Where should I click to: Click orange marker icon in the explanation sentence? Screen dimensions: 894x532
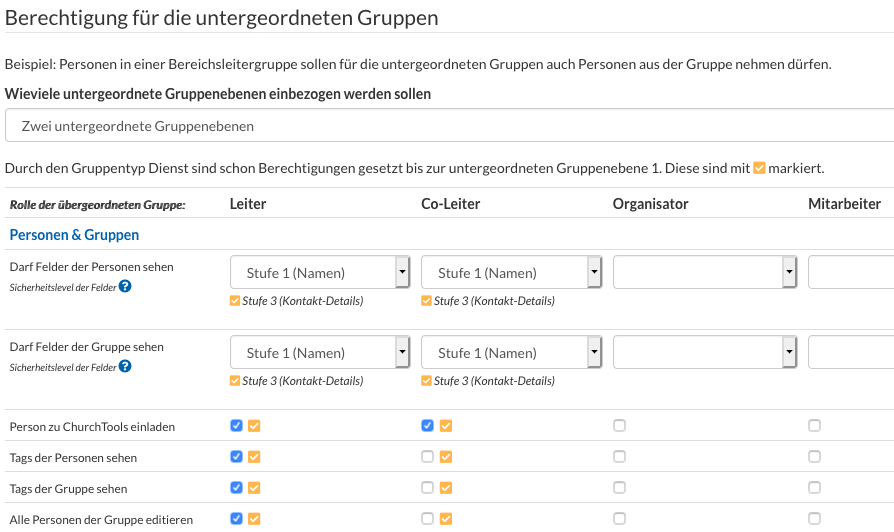pos(759,168)
